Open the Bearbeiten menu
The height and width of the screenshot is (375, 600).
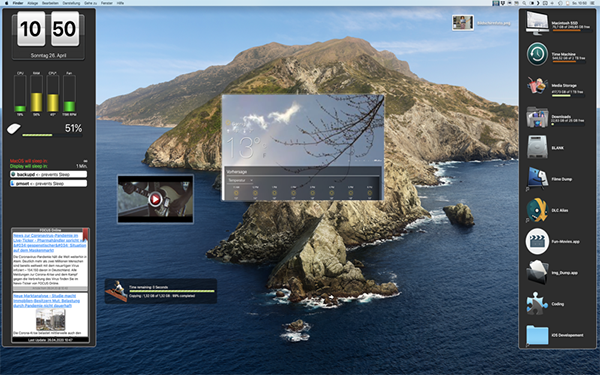click(50, 3)
